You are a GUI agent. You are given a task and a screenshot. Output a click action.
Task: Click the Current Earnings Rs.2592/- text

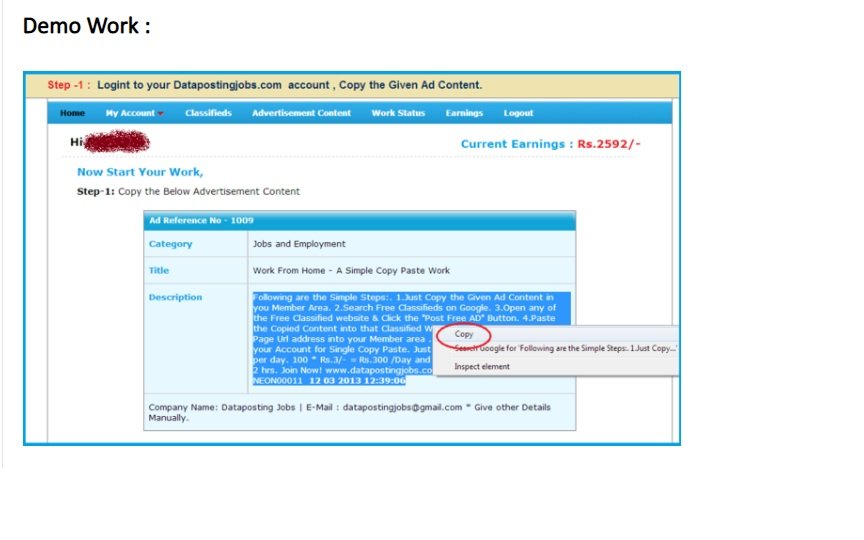point(550,144)
